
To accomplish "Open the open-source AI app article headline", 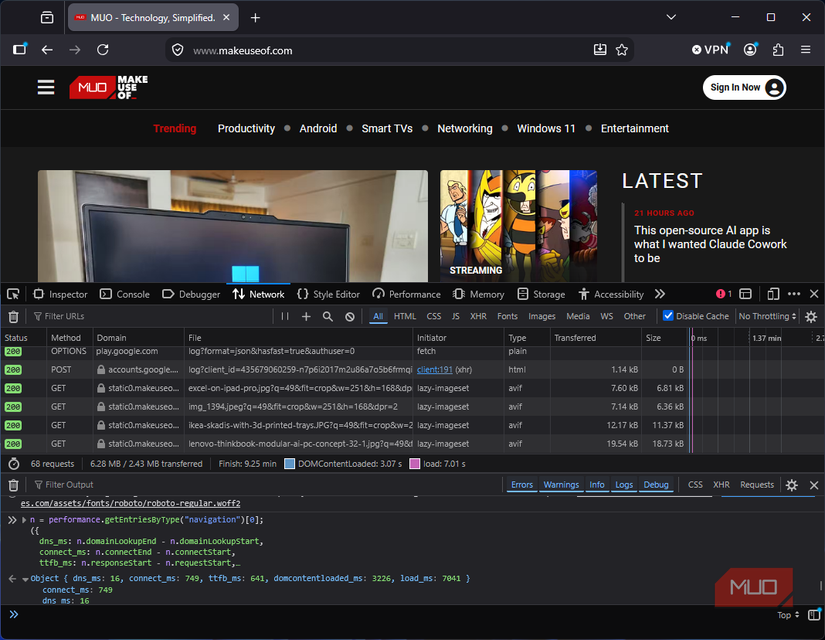I will (x=710, y=244).
